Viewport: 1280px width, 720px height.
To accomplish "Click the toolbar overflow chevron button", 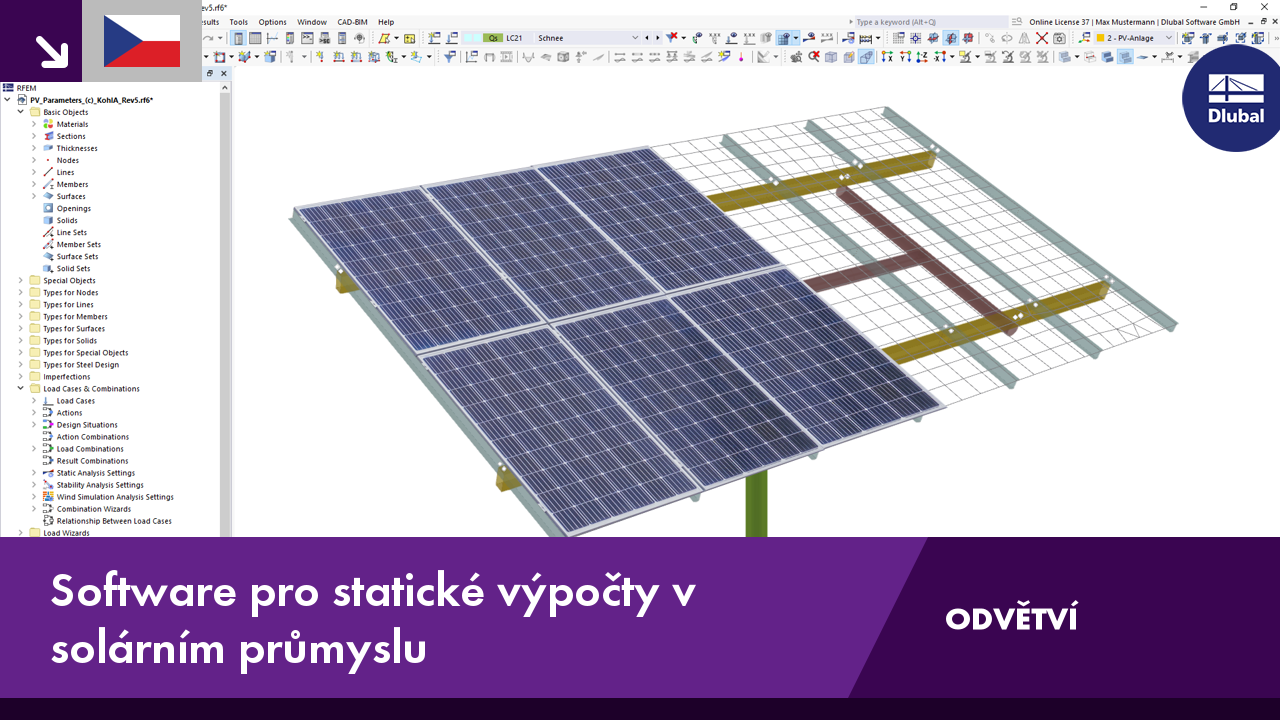I will point(1277,38).
